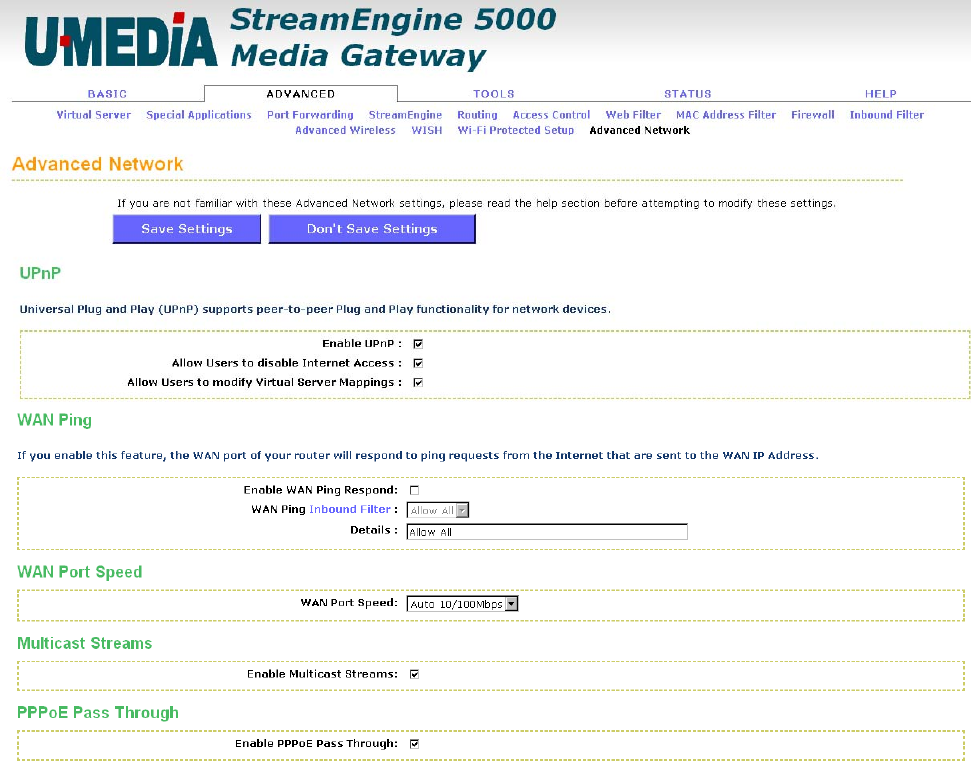
Task: Click the Multicast Streams section heading
Action: pyautogui.click(x=84, y=643)
